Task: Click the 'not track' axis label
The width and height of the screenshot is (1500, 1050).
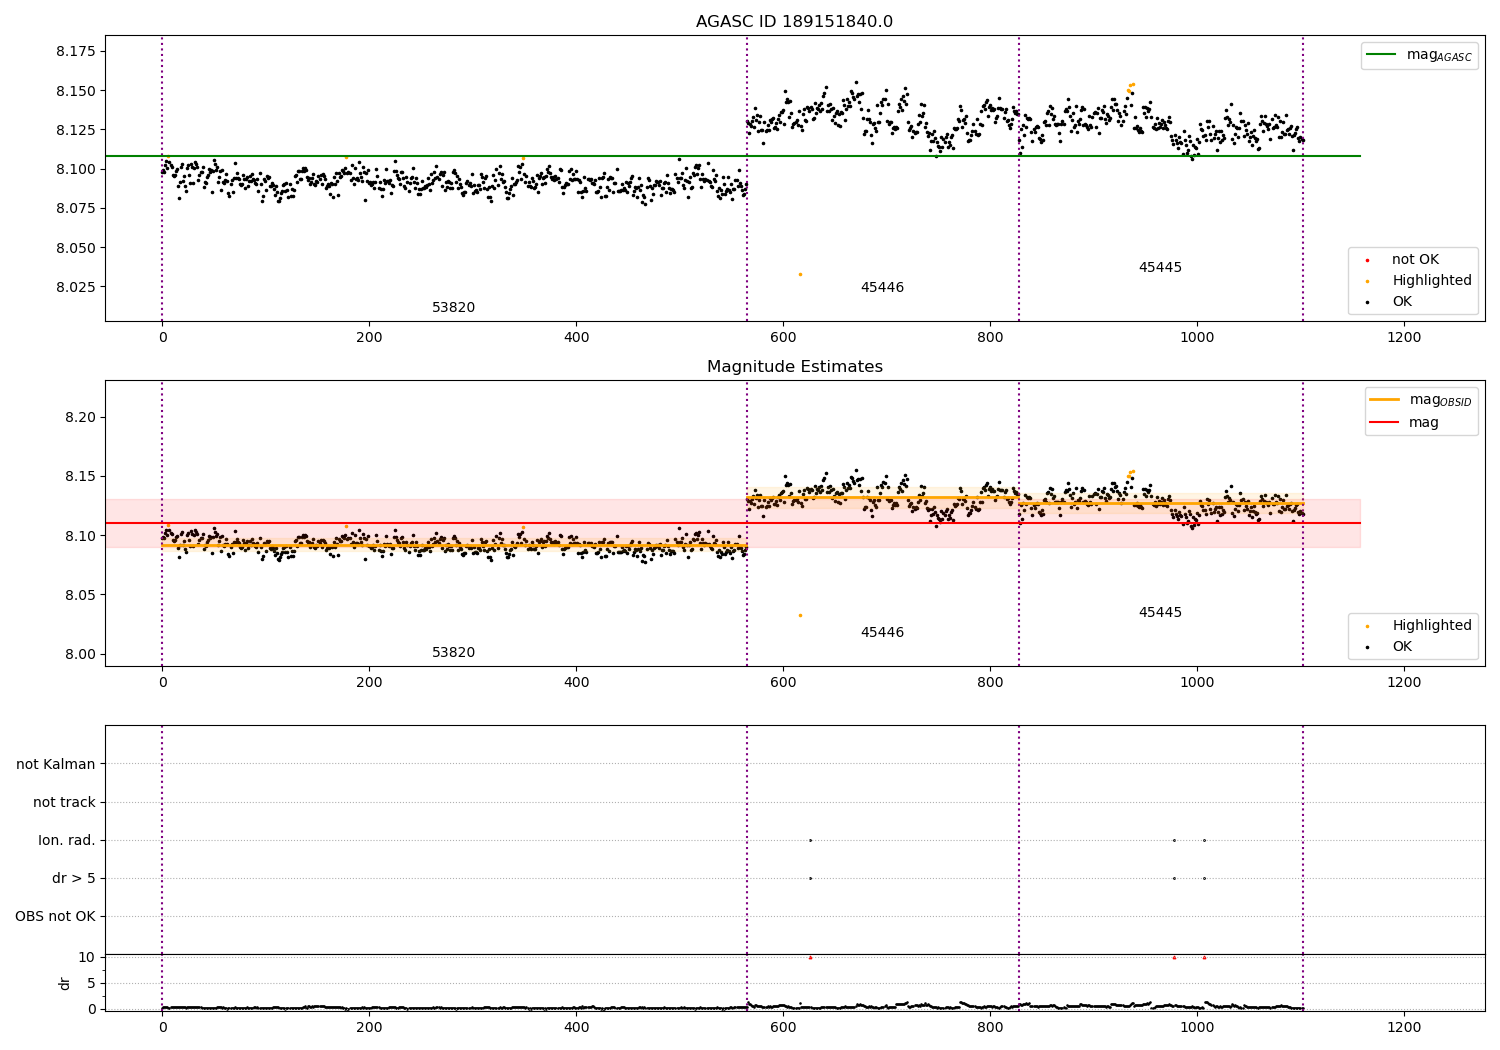Action: coord(64,802)
